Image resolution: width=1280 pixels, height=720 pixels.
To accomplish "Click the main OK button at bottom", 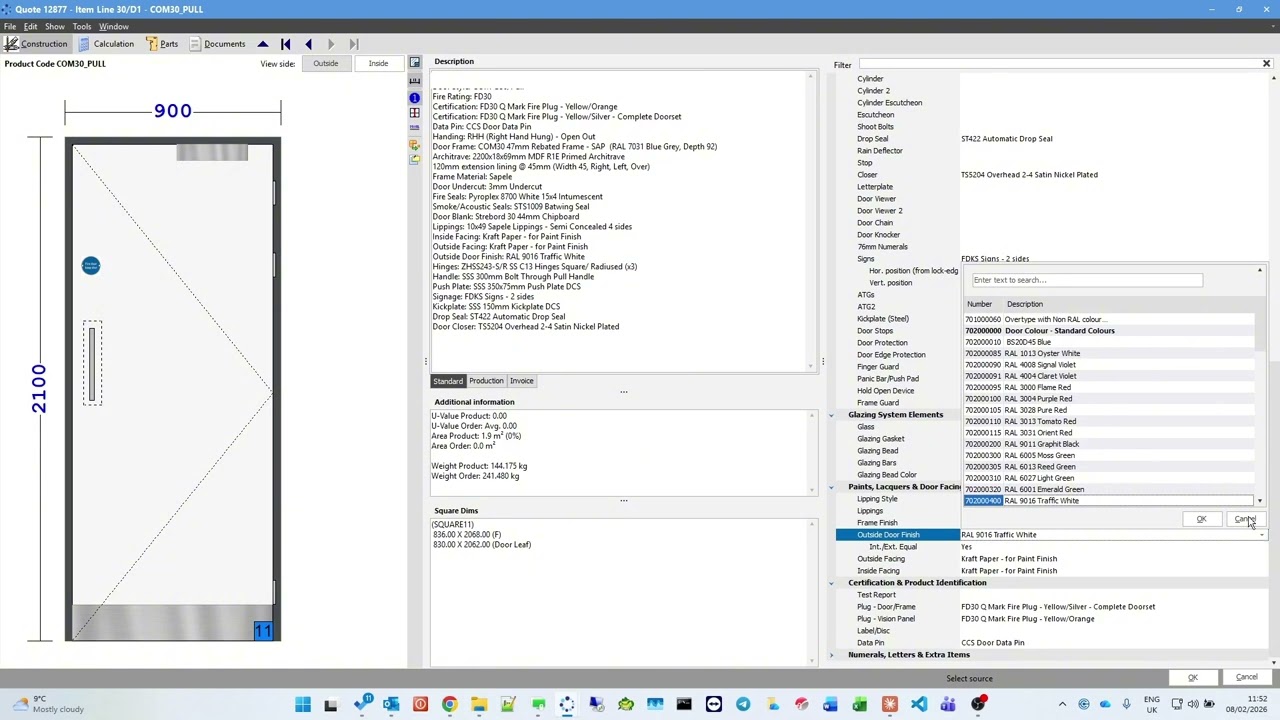I will [1192, 678].
